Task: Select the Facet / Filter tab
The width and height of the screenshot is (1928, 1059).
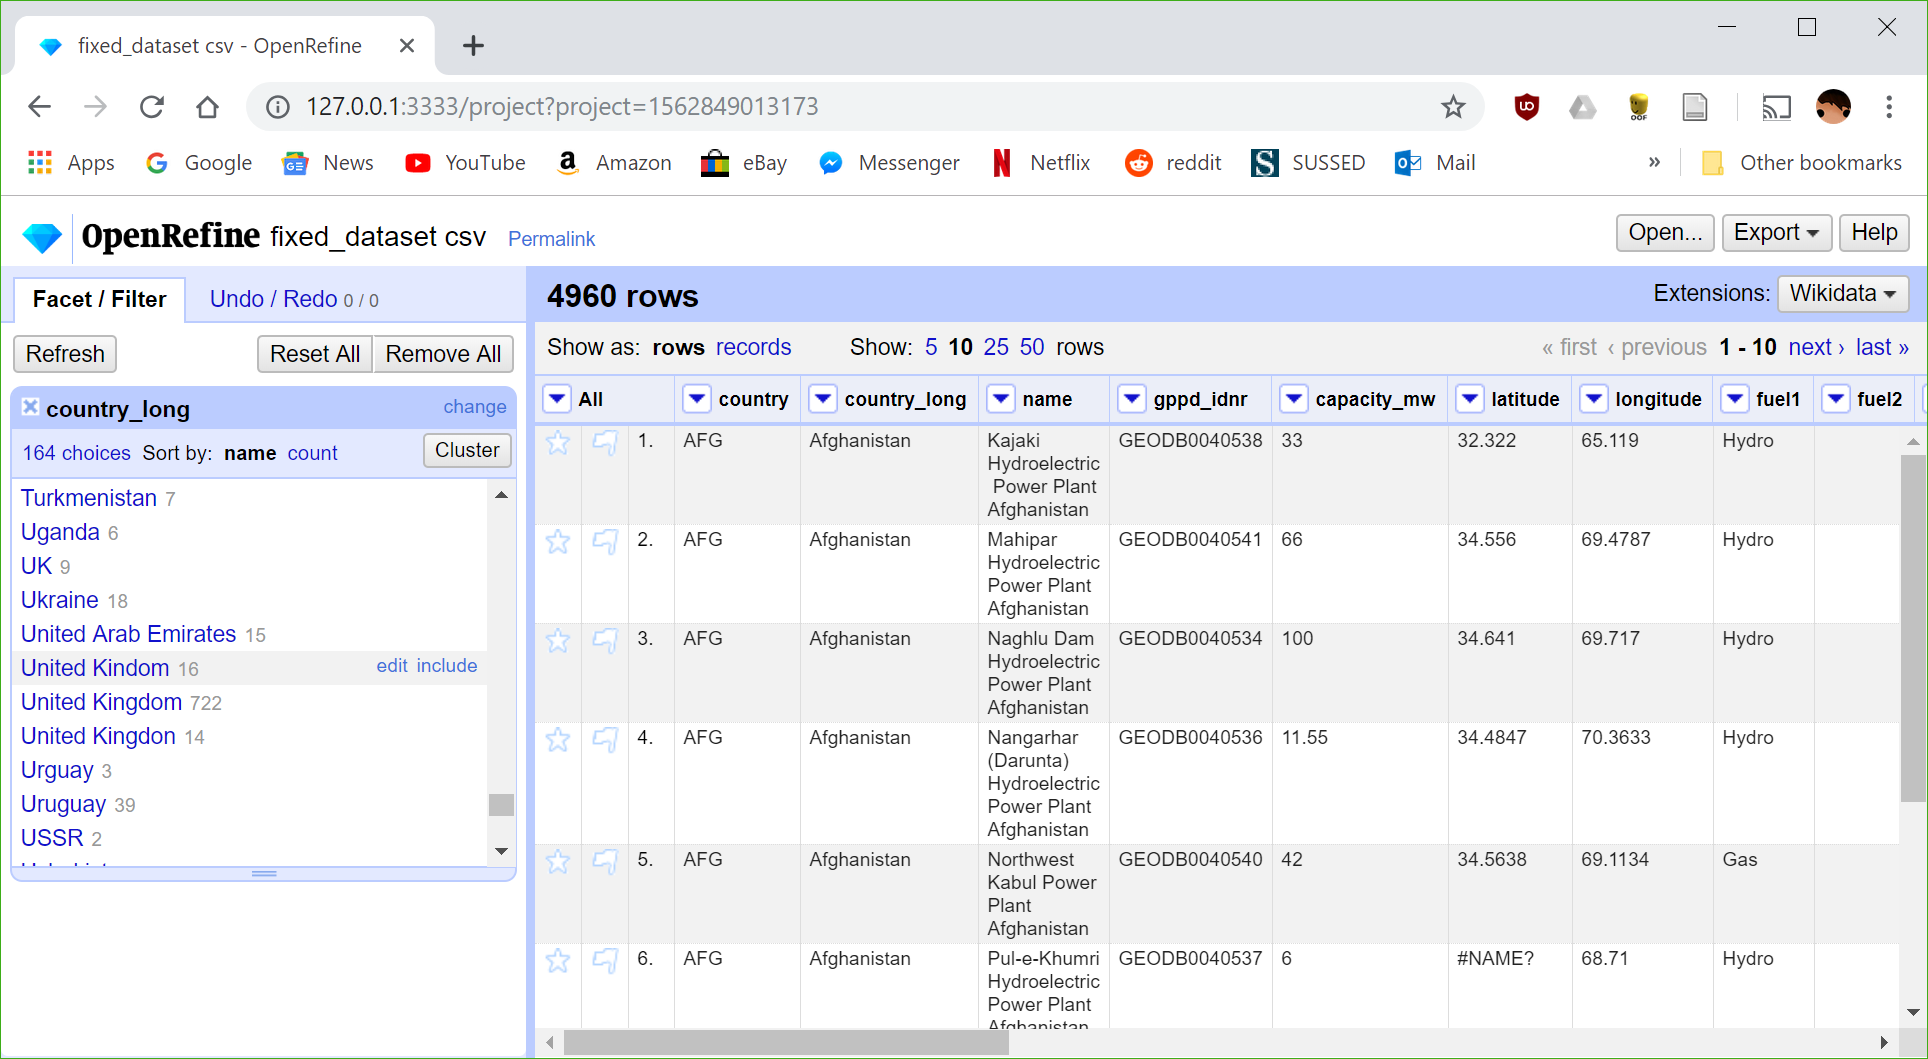Action: (x=99, y=299)
